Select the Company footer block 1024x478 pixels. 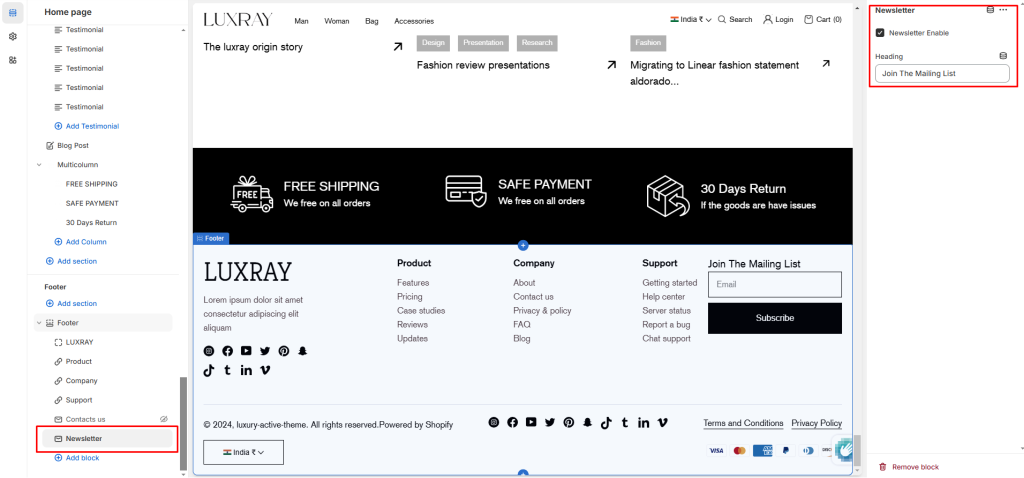82,381
